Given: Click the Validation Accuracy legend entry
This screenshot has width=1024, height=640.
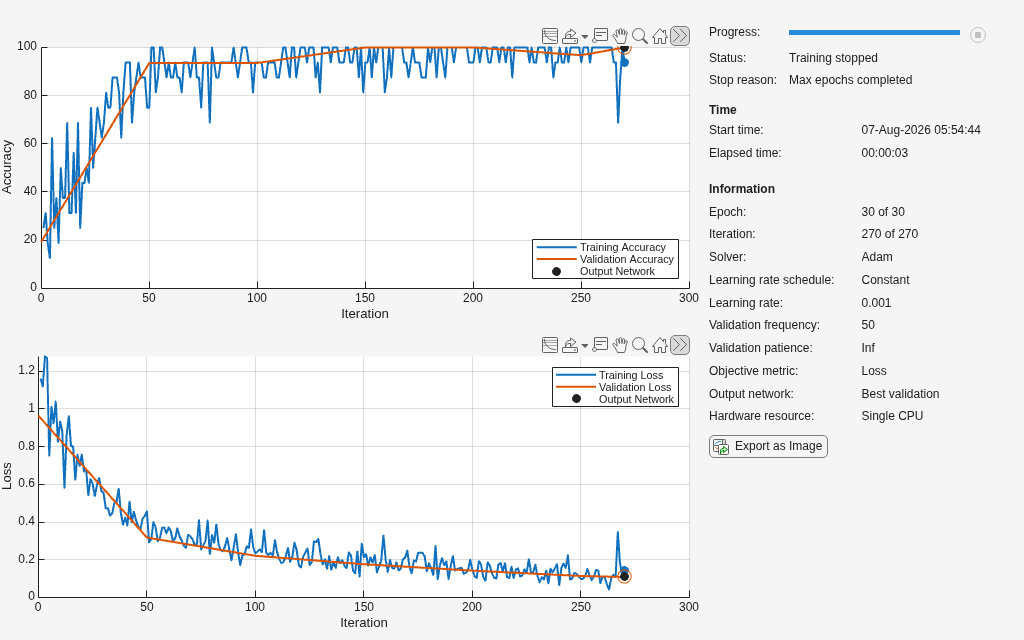Looking at the screenshot, I should [604, 259].
